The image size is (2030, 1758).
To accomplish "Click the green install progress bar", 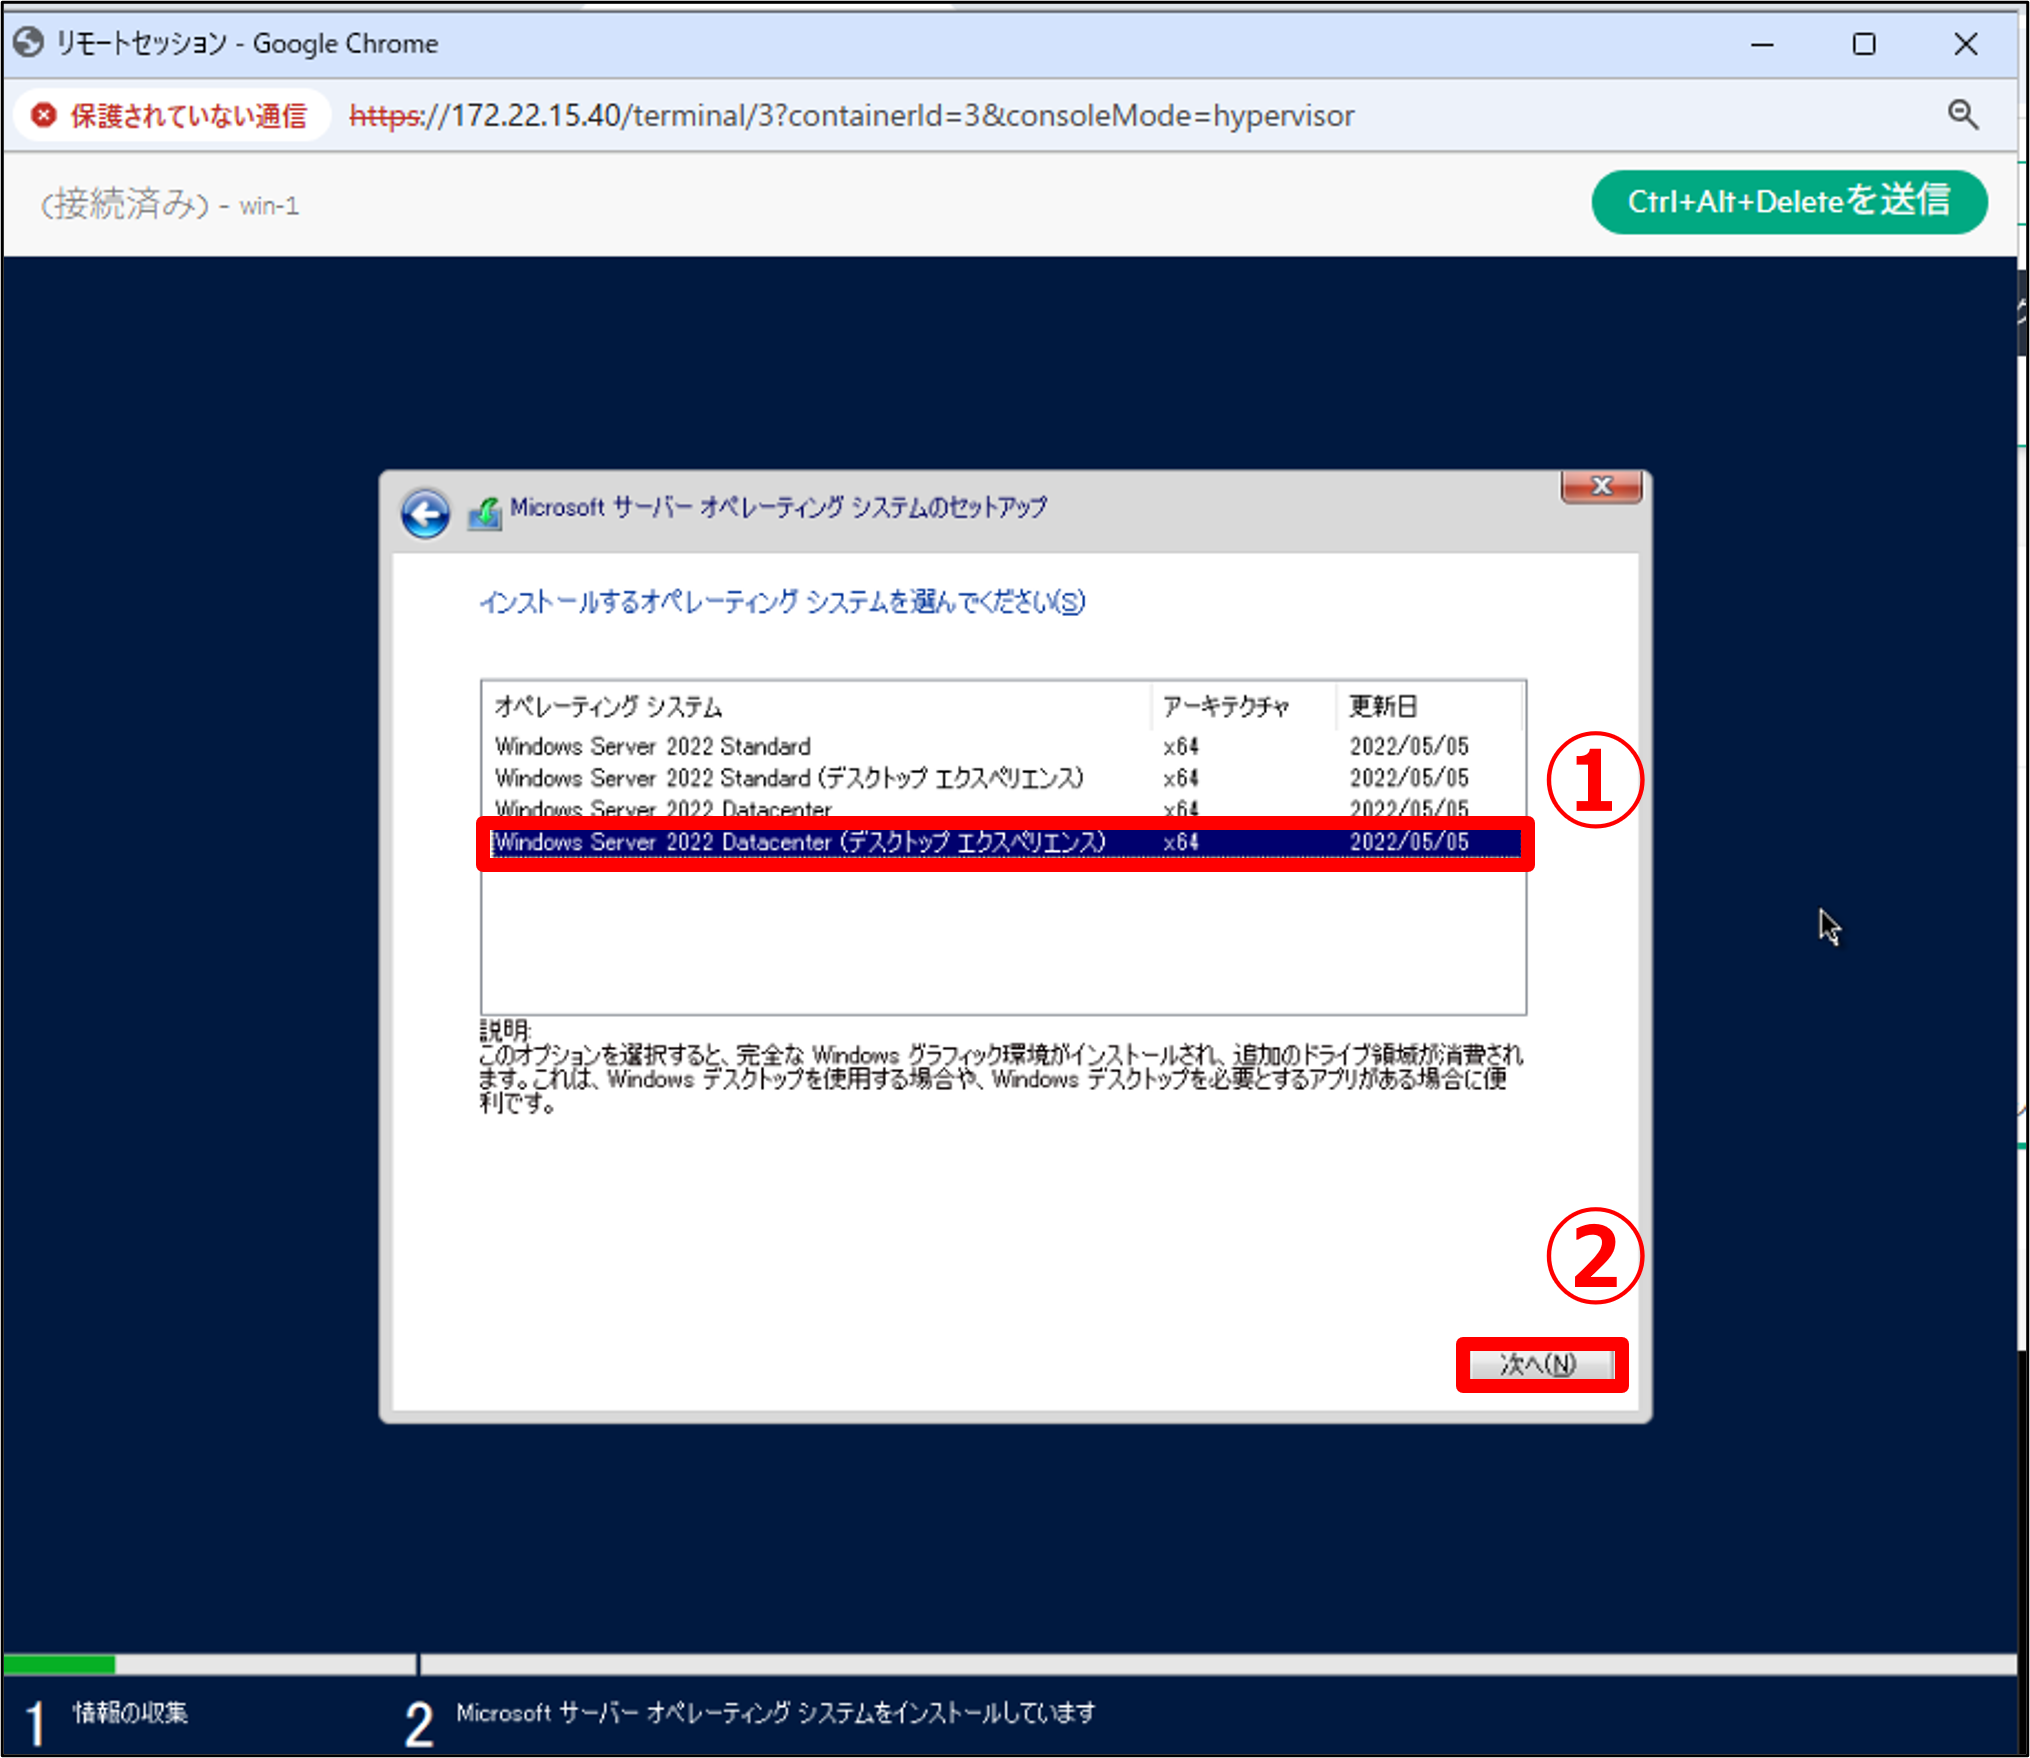I will pos(60,1664).
